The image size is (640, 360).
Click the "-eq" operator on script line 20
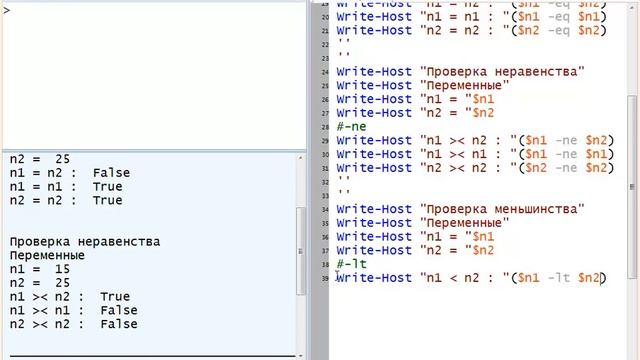(x=559, y=17)
